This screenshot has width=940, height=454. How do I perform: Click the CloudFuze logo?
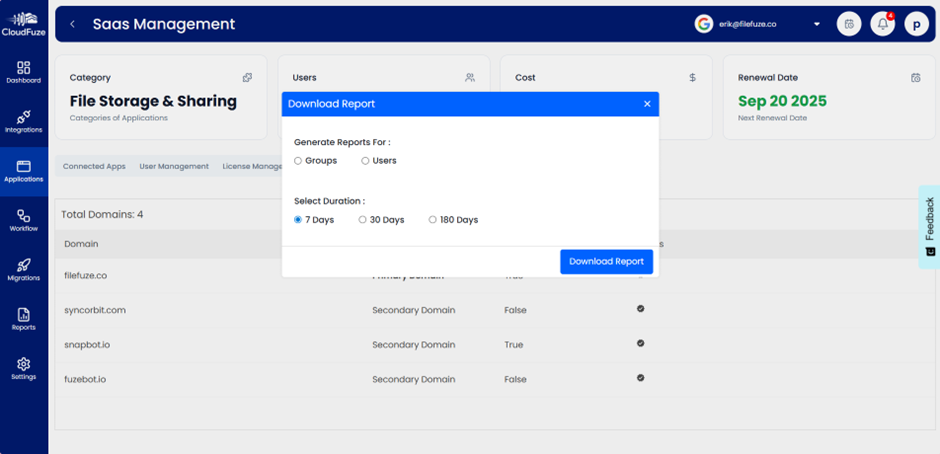(23, 24)
